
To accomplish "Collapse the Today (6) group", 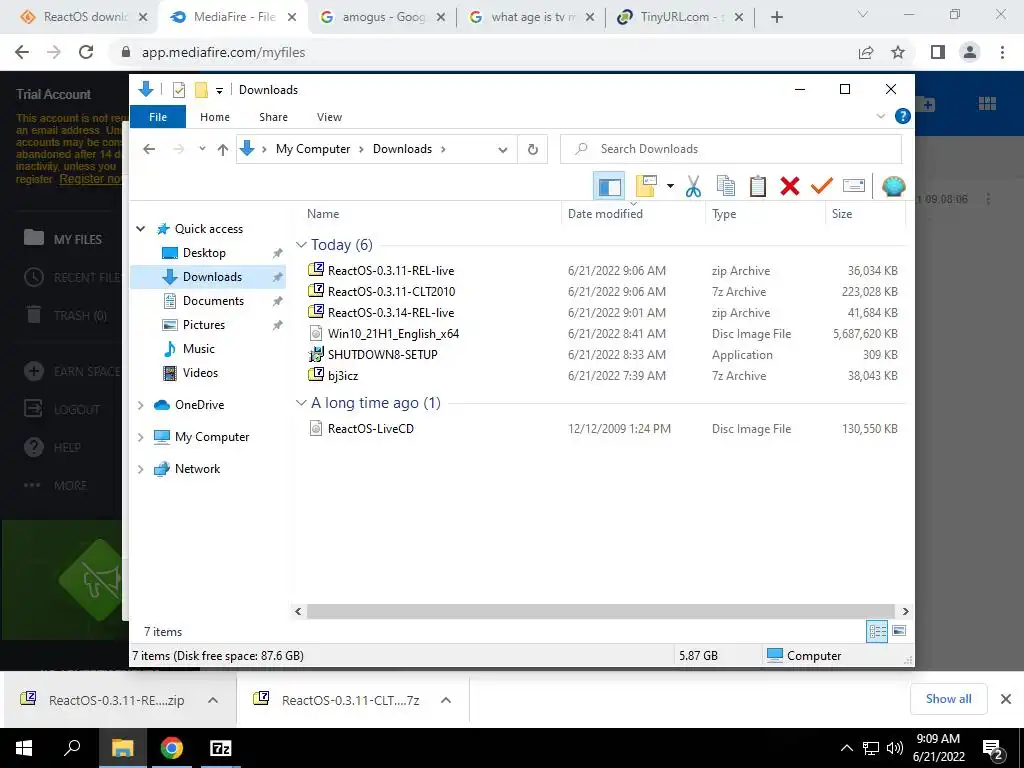I will 301,245.
